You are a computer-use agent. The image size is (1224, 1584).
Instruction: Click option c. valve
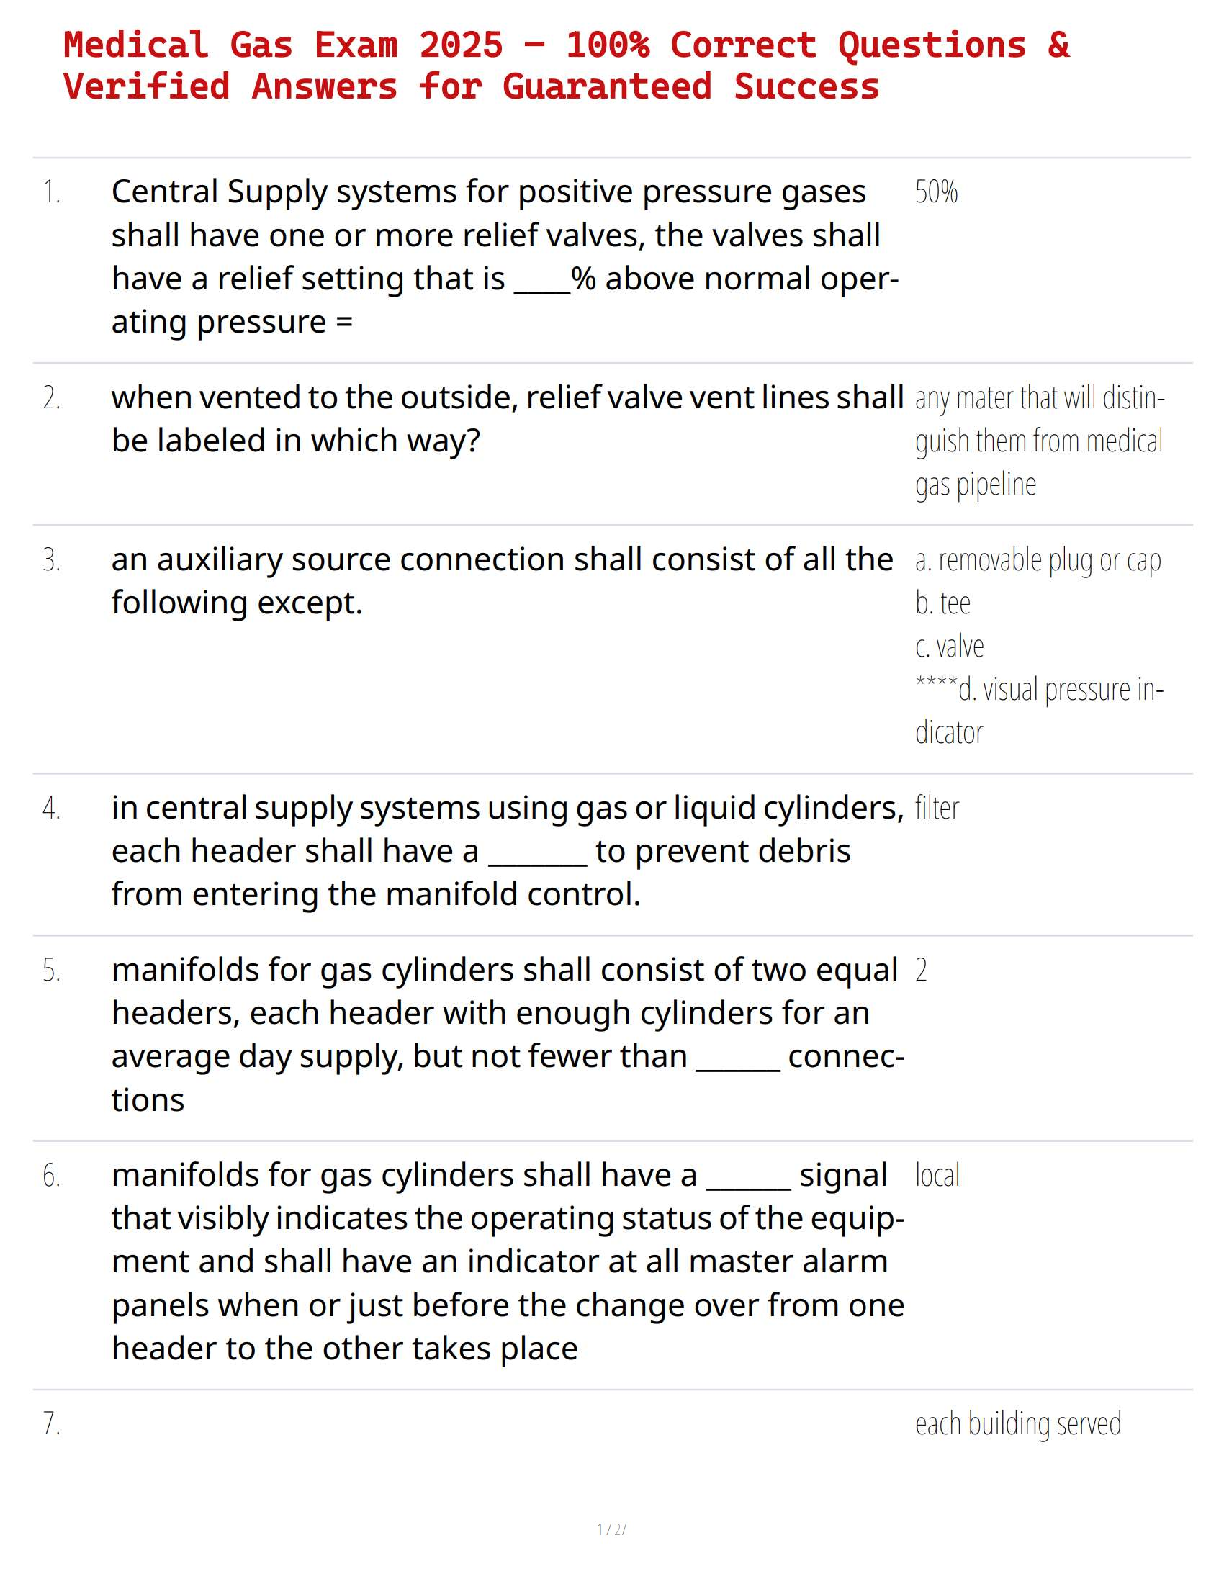click(x=949, y=647)
